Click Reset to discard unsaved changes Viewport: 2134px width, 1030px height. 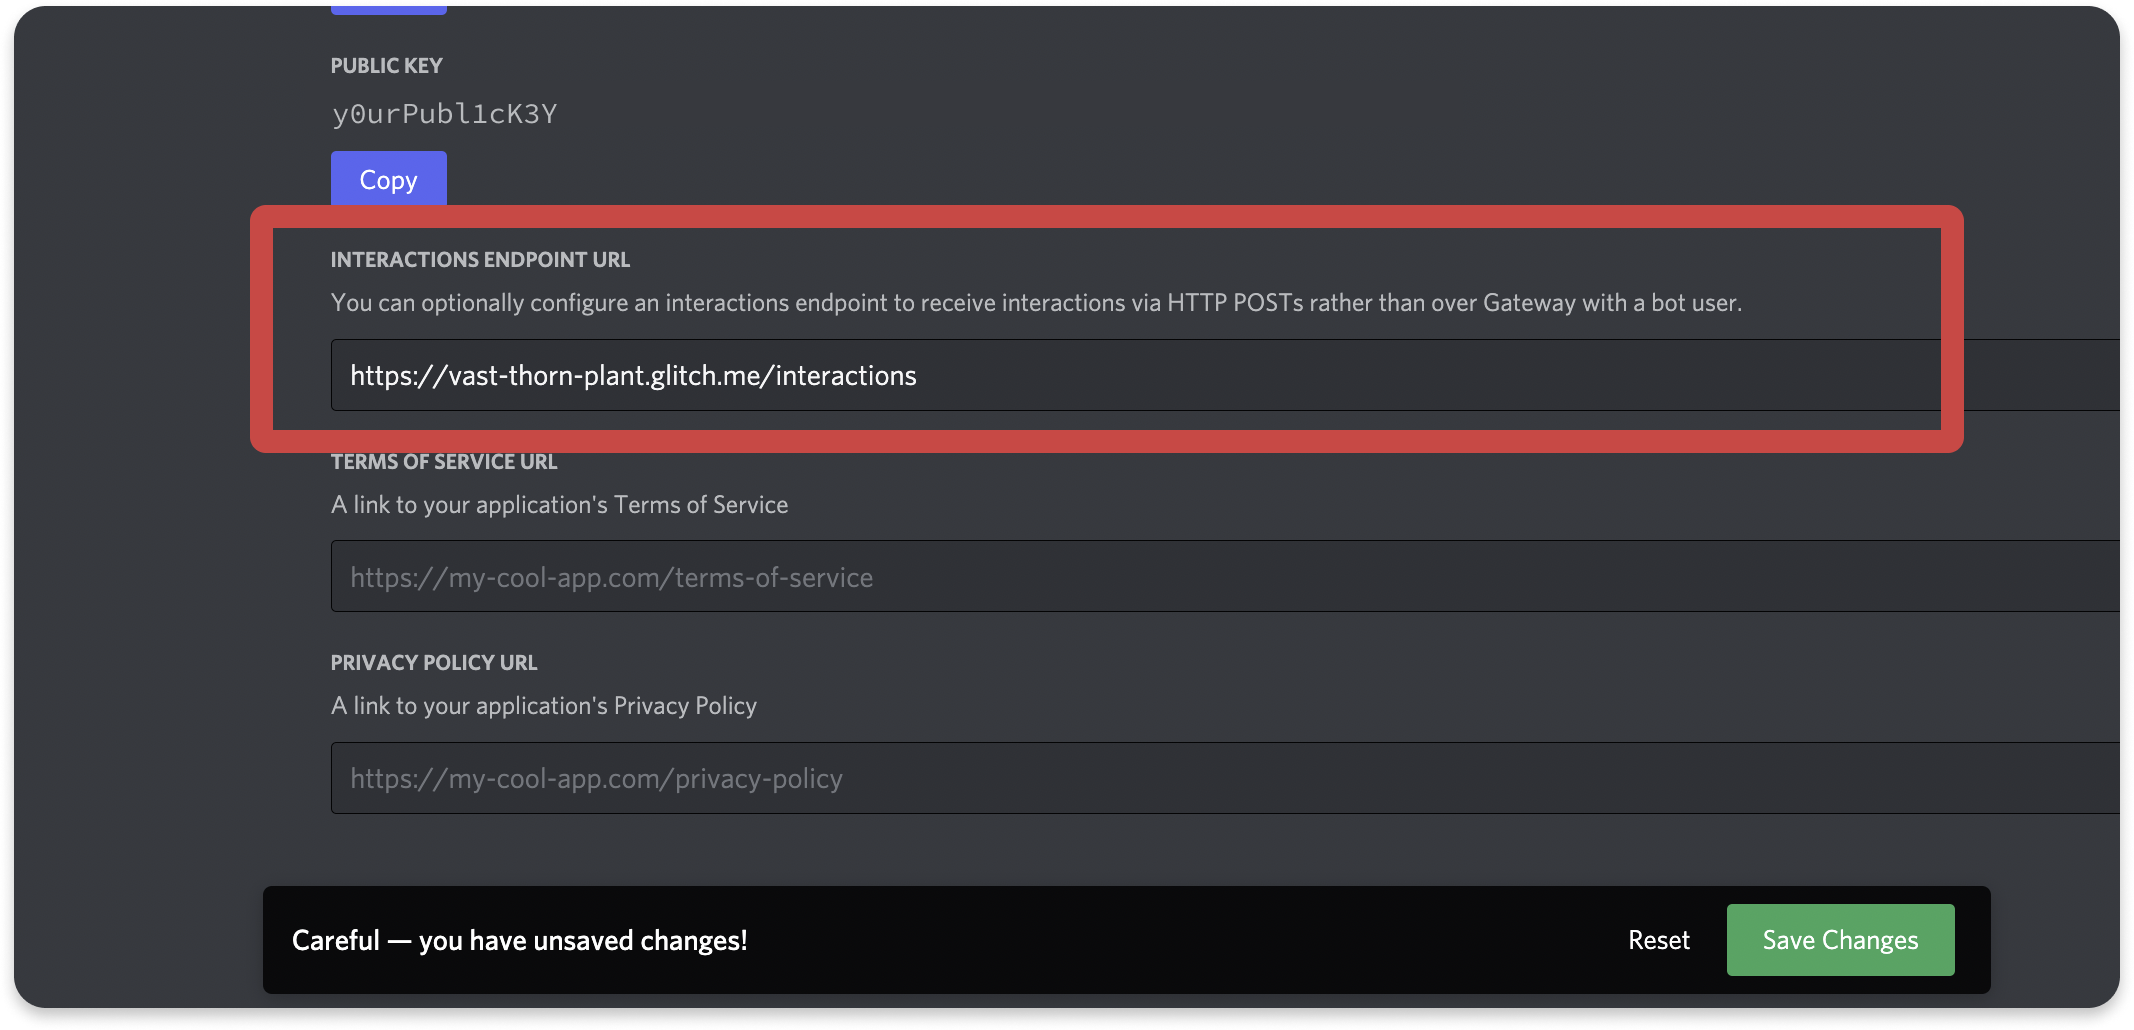point(1657,939)
